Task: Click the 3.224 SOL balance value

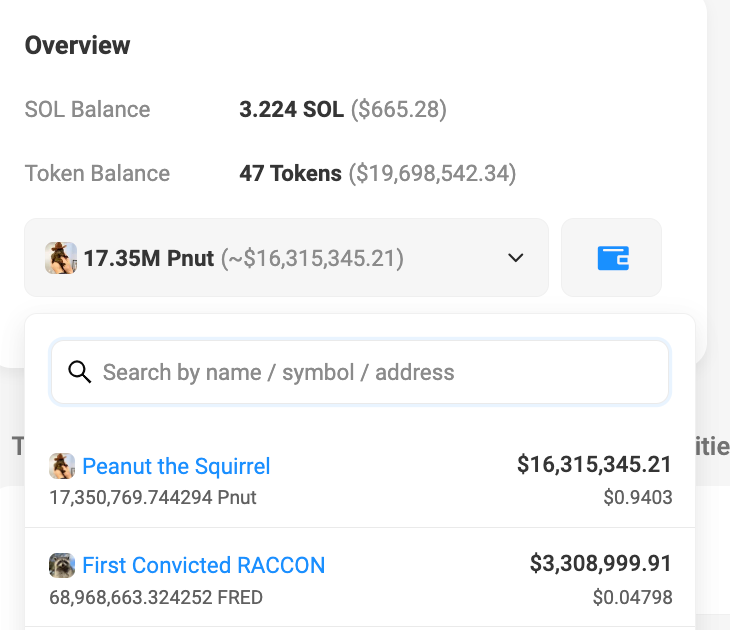Action: point(292,109)
